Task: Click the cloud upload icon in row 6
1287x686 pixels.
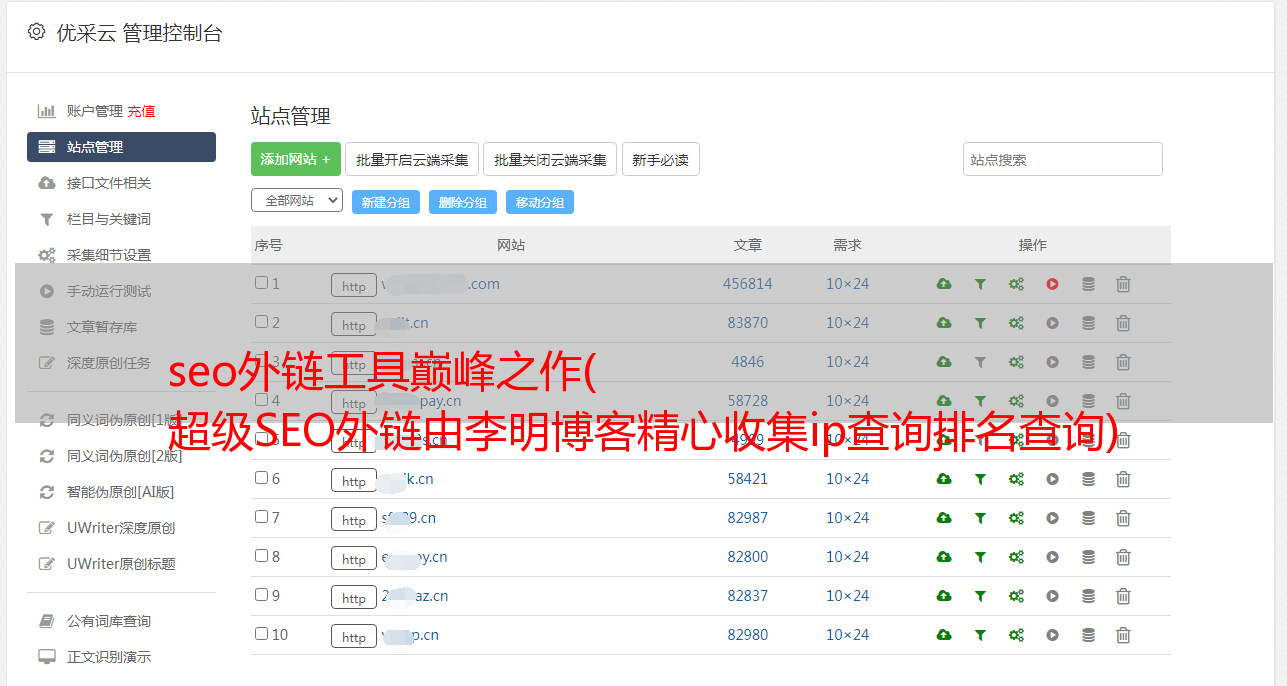Action: [944, 479]
